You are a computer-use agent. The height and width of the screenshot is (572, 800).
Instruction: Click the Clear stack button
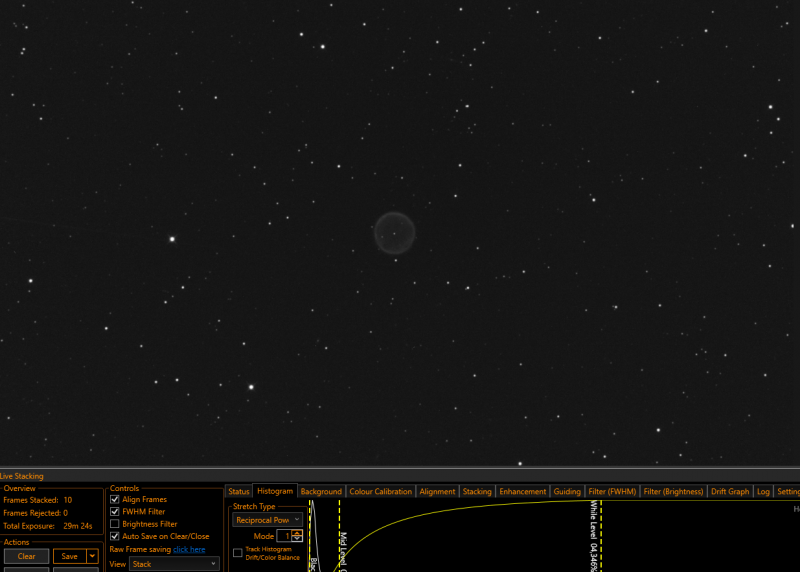(27, 556)
